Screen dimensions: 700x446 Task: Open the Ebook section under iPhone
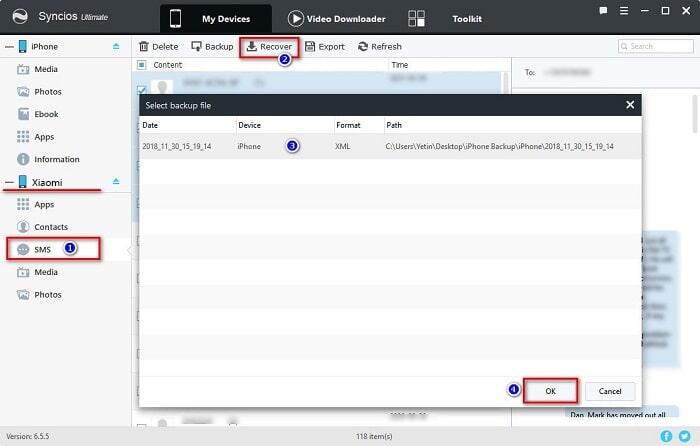tap(46, 114)
